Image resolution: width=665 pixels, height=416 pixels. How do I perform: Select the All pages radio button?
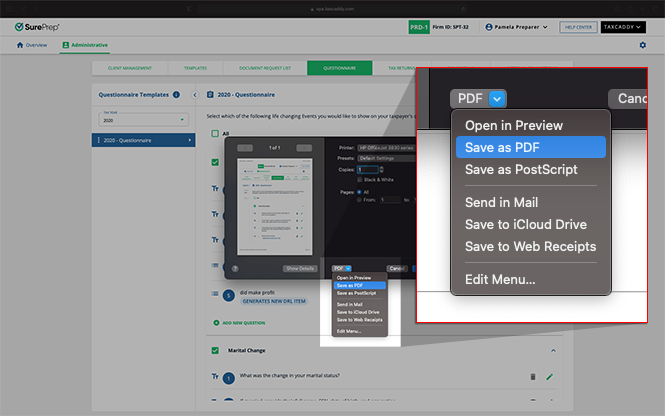359,192
